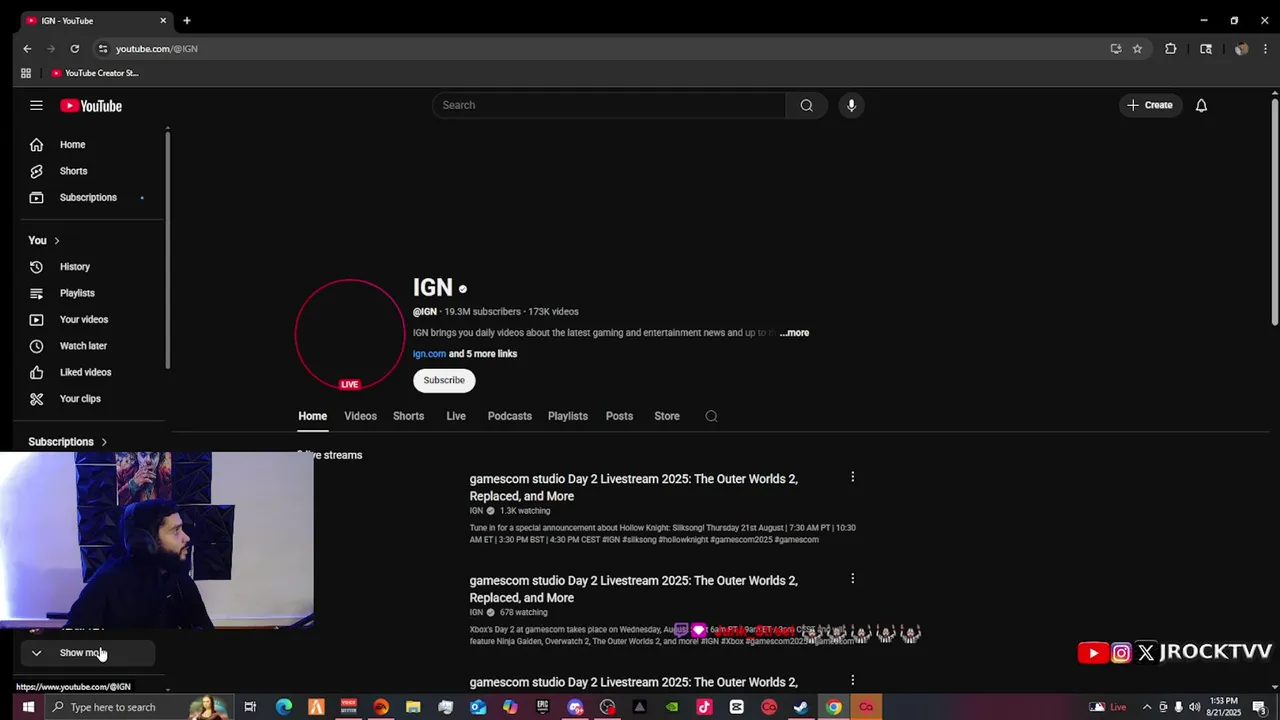The width and height of the screenshot is (1280, 720).
Task: Click the address bar URL youtube.com/@IGN
Action: tap(156, 49)
